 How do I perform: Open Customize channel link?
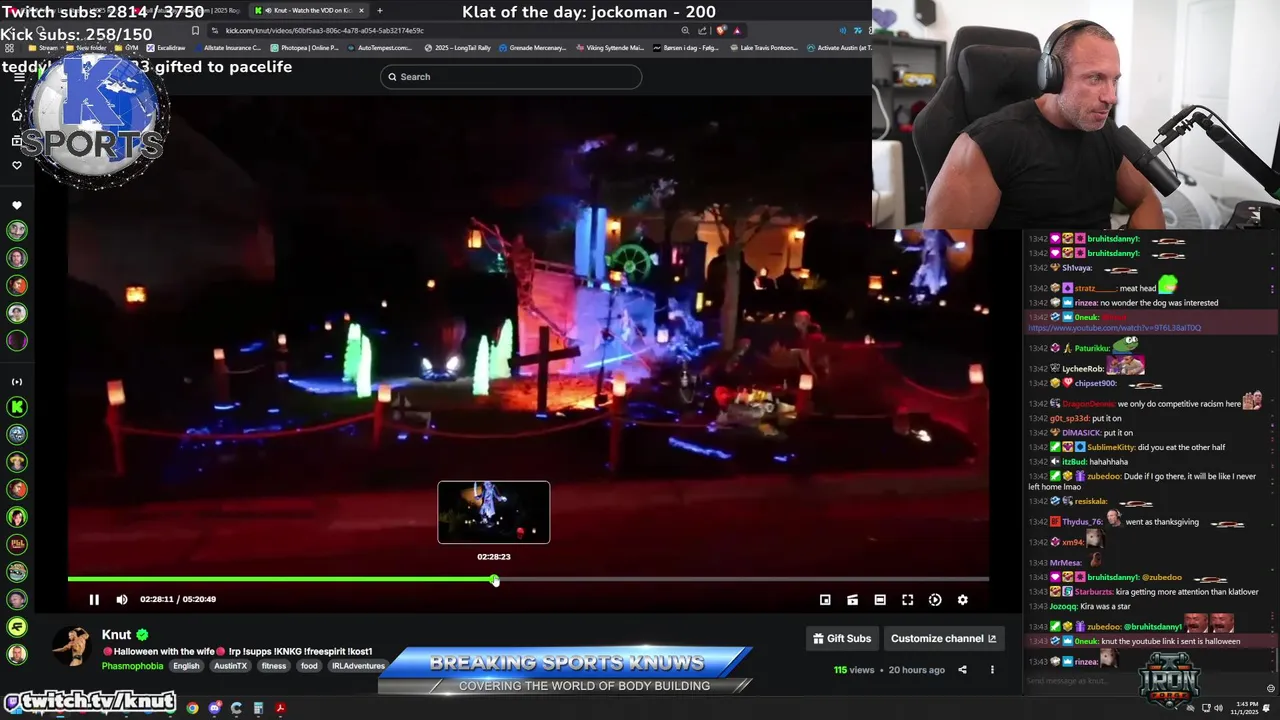point(943,638)
